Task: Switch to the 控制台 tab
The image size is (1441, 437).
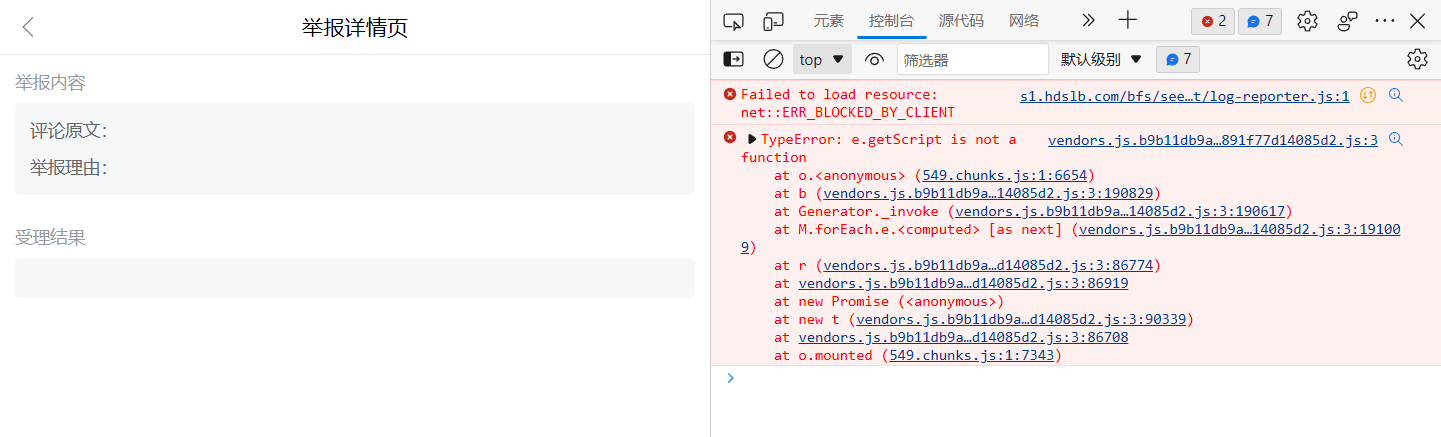Action: click(x=891, y=20)
